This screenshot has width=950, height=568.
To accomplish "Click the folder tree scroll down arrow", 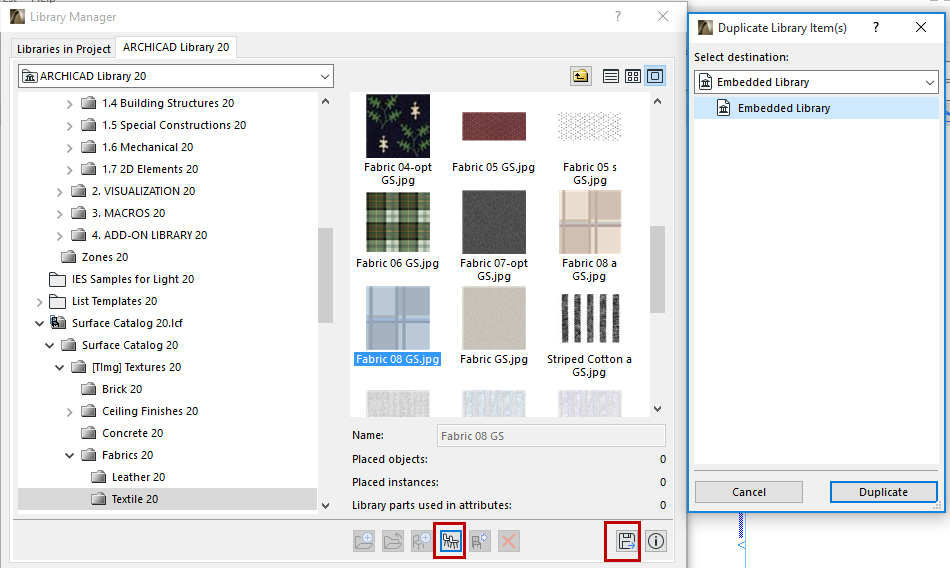I will tap(325, 506).
